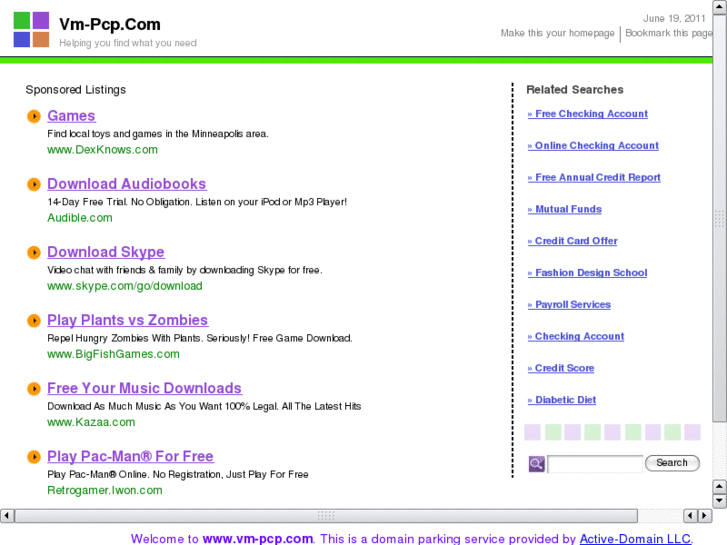This screenshot has width=727, height=545.
Task: Open Credit Card Offer related search
Action: coord(573,241)
